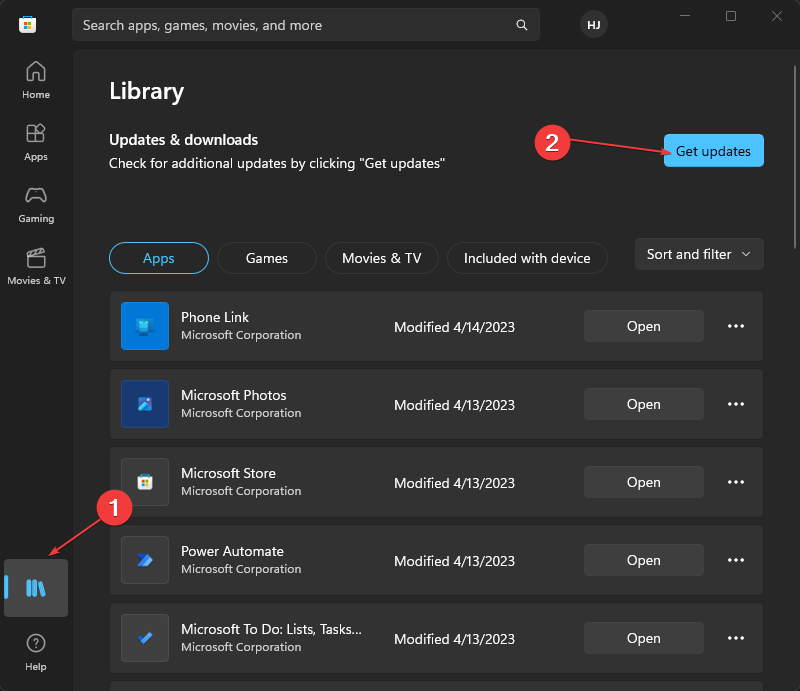Click the Microsoft Photos app name

(234, 395)
